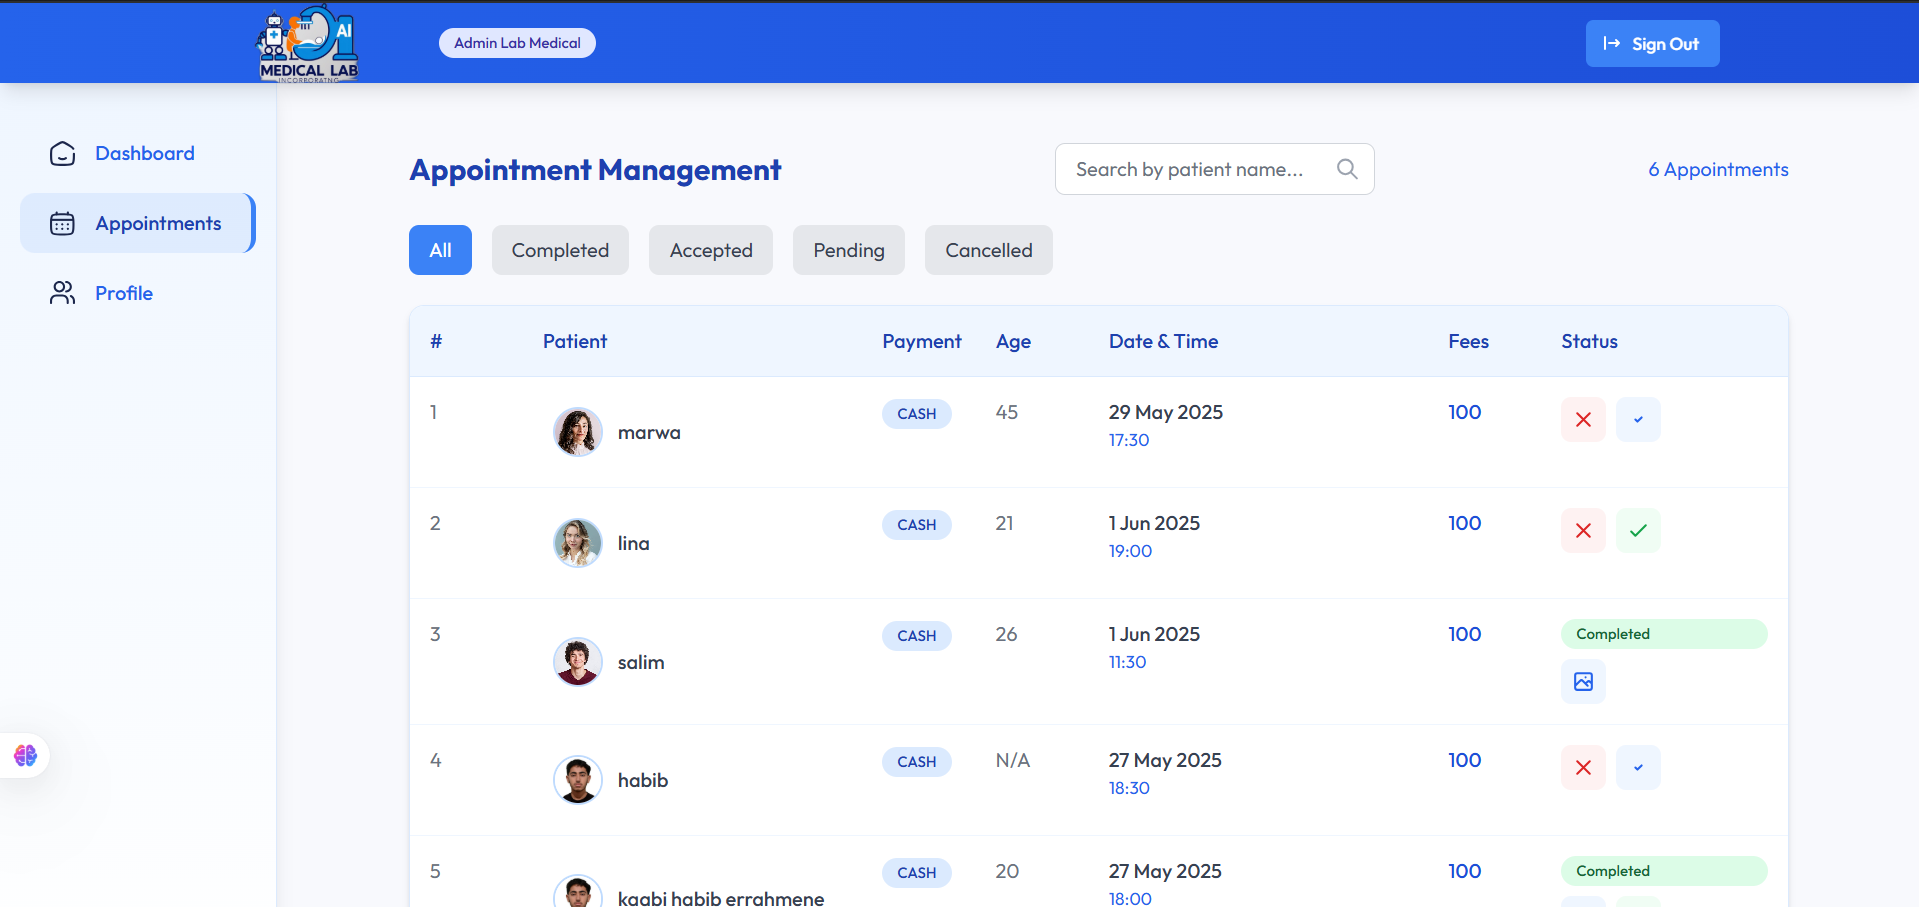Show All appointments filter

click(440, 250)
